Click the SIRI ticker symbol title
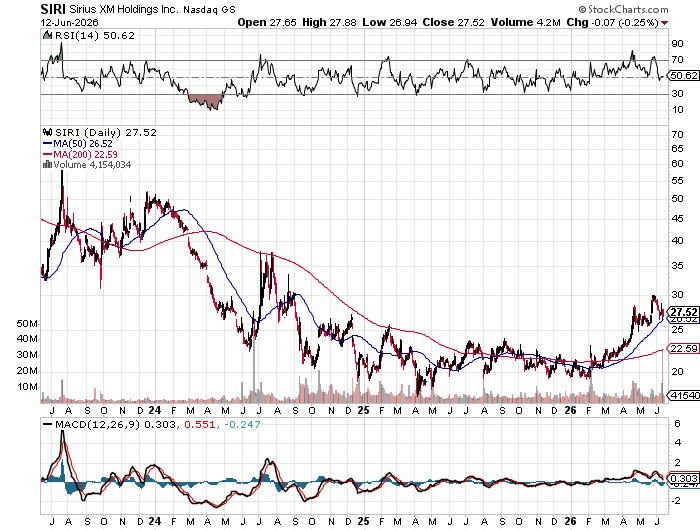This screenshot has width=700, height=530. click(x=53, y=9)
